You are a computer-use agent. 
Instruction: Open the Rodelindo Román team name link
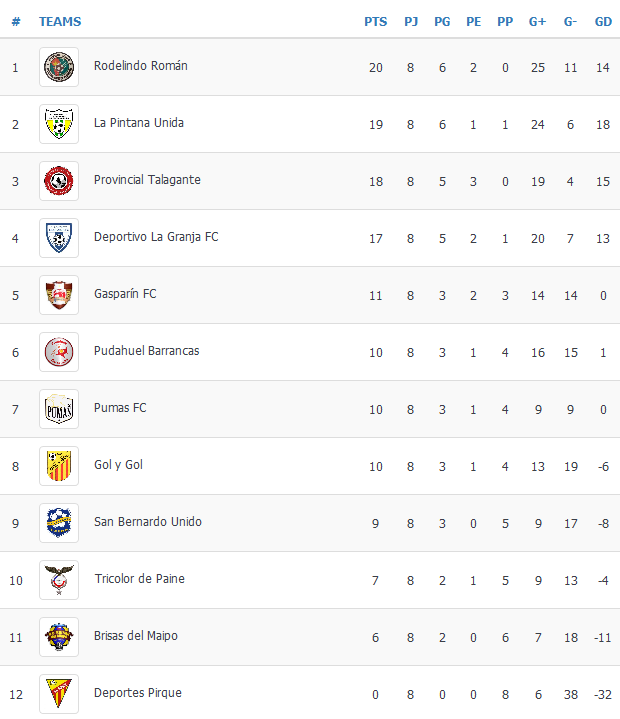(141, 66)
